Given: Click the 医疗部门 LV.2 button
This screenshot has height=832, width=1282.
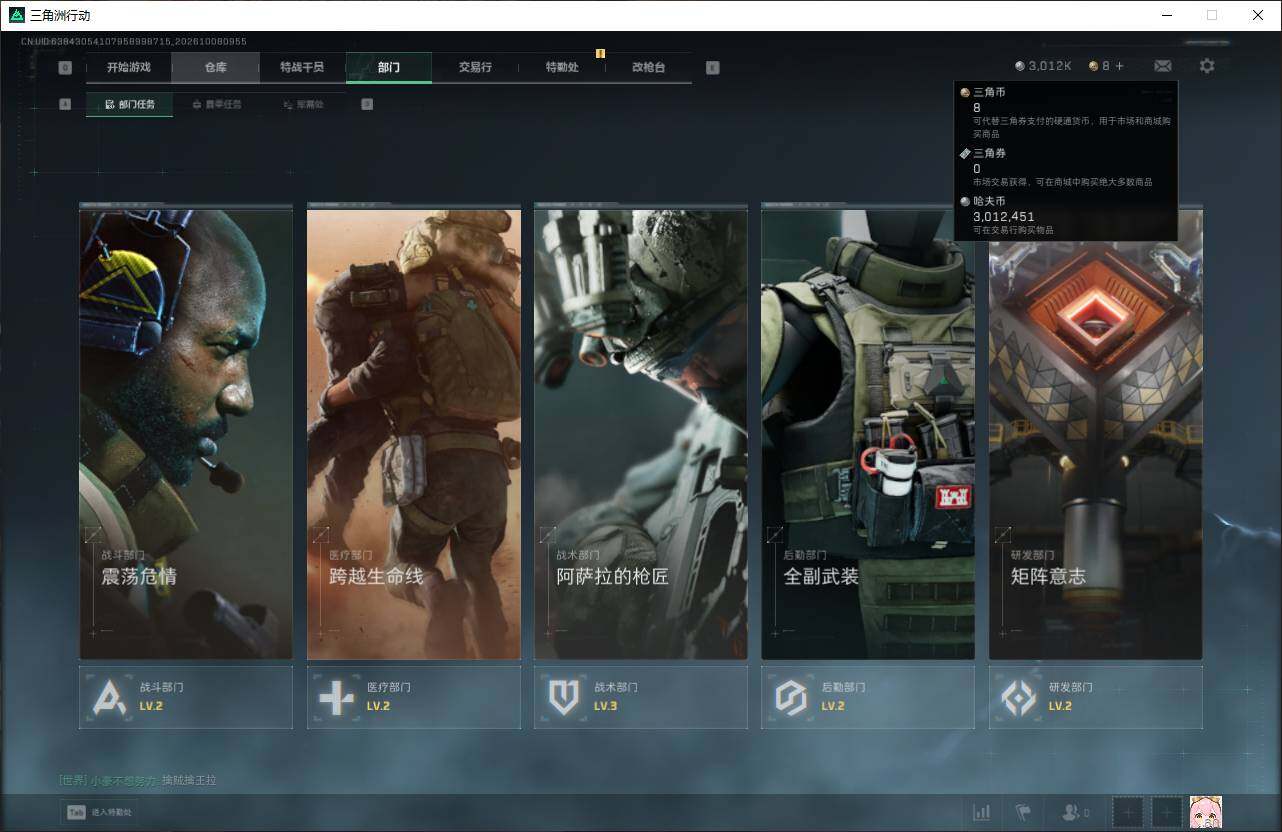Looking at the screenshot, I should click(414, 697).
